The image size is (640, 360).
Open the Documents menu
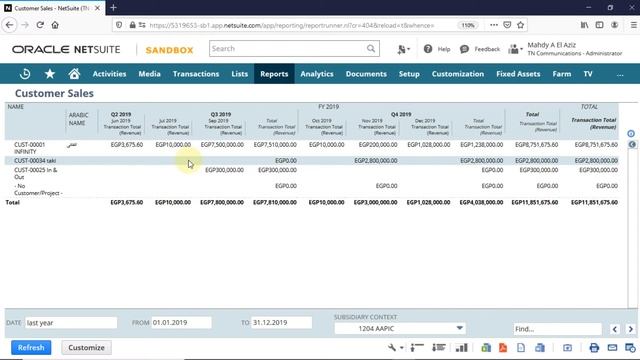(x=366, y=74)
